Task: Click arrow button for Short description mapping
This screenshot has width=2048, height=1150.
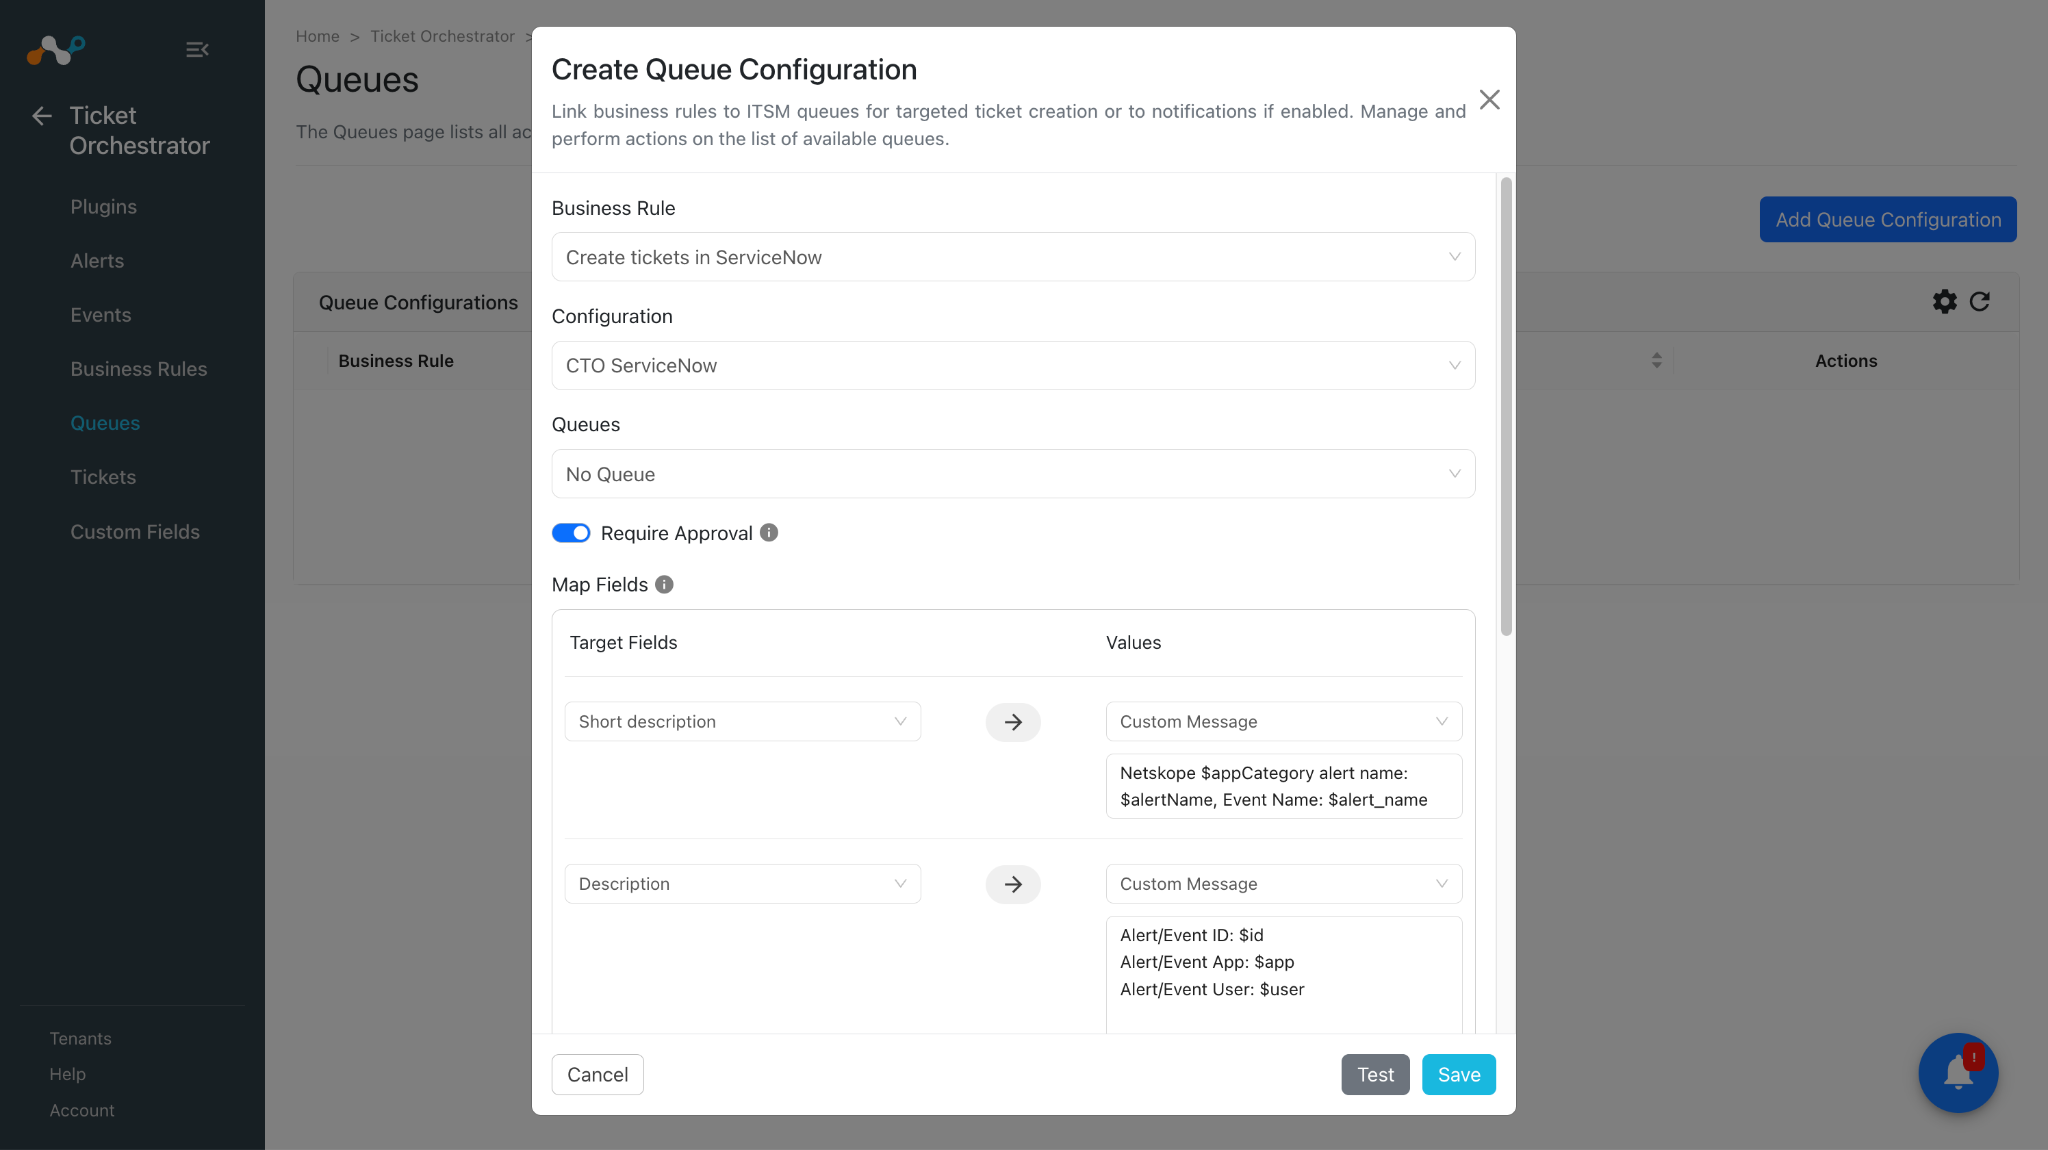Action: coord(1013,722)
